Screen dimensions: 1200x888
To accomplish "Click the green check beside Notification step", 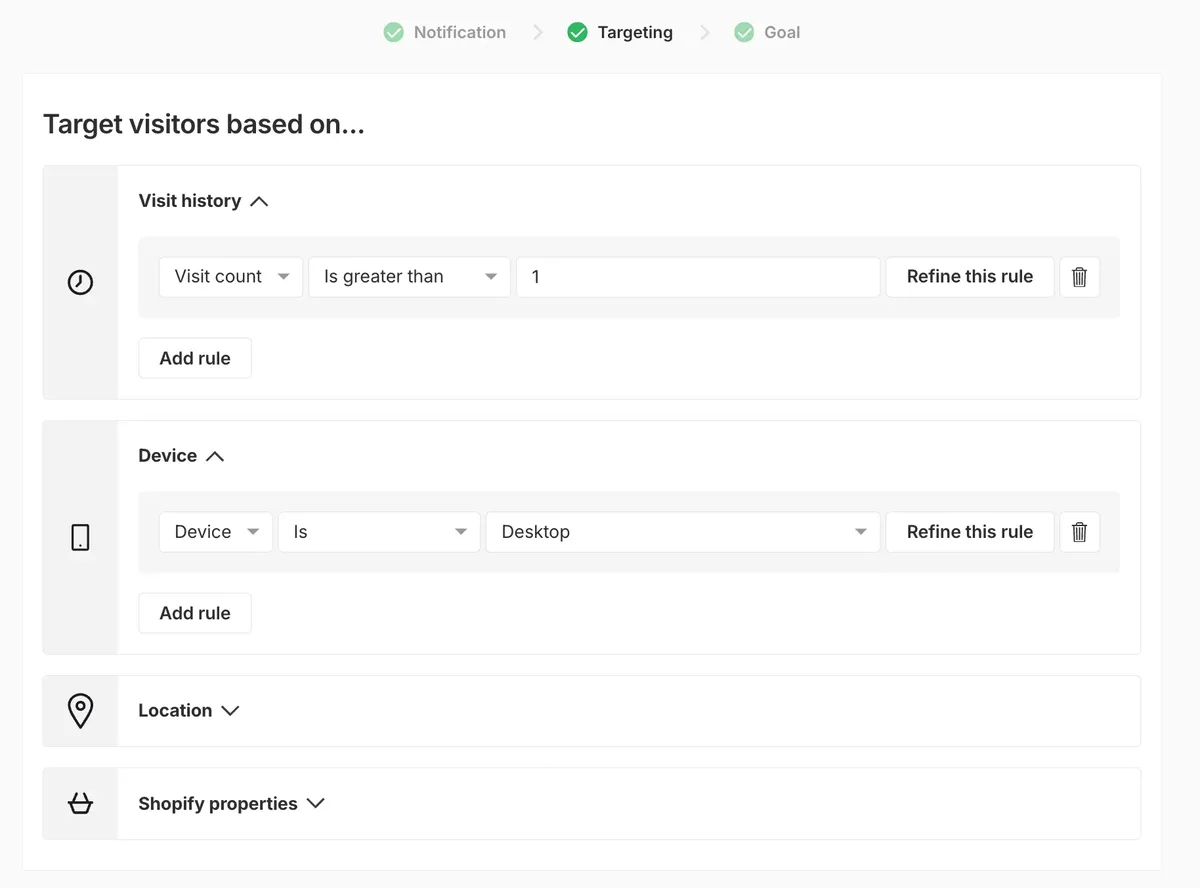I will coord(394,32).
